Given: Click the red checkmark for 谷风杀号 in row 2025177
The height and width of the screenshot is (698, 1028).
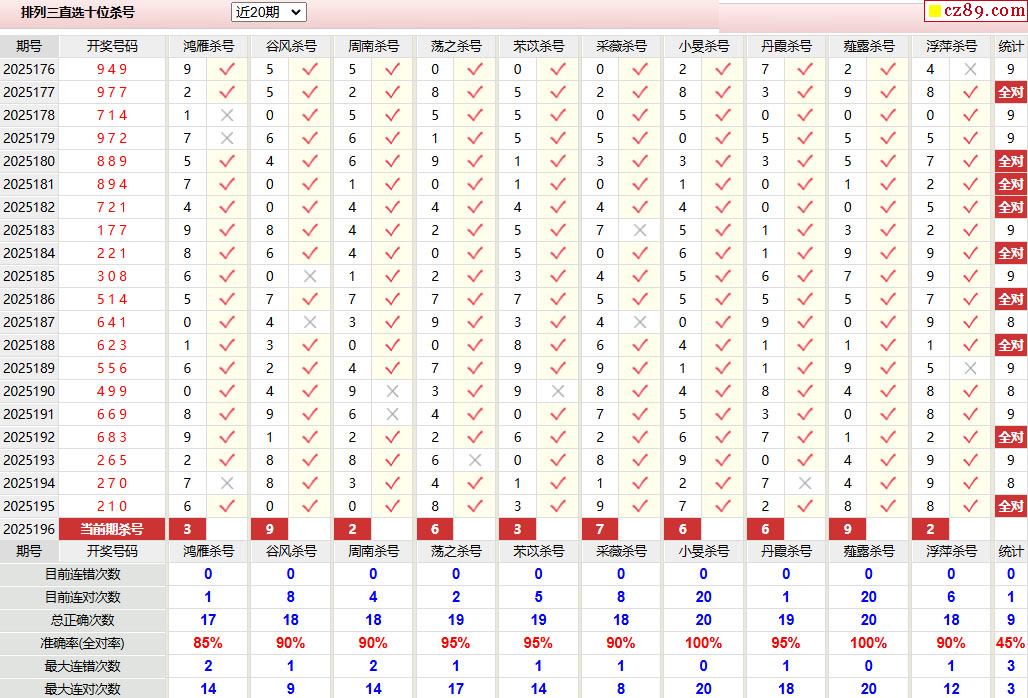Looking at the screenshot, I should 309,92.
